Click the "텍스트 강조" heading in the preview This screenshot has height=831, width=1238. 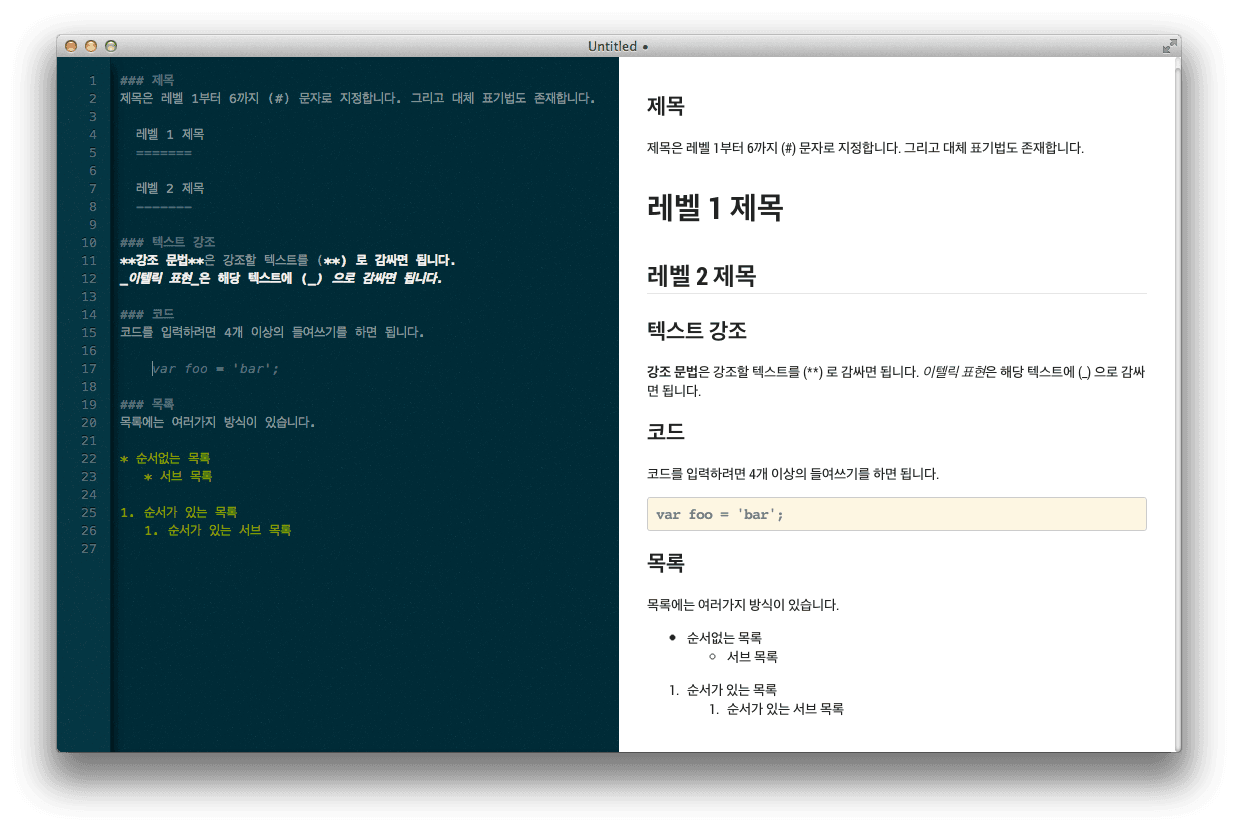click(697, 330)
